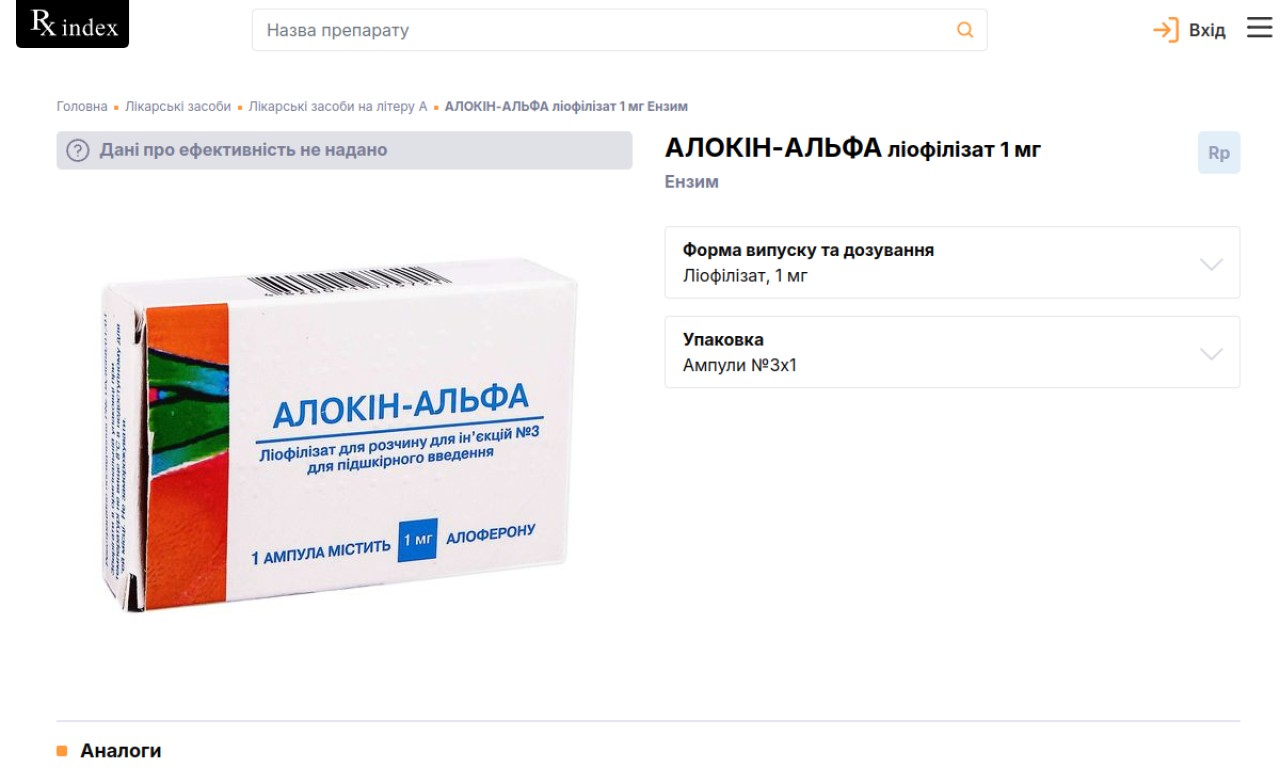Open the Упаковка Ампули №3х1 panel
The image size is (1280, 768).
[952, 352]
